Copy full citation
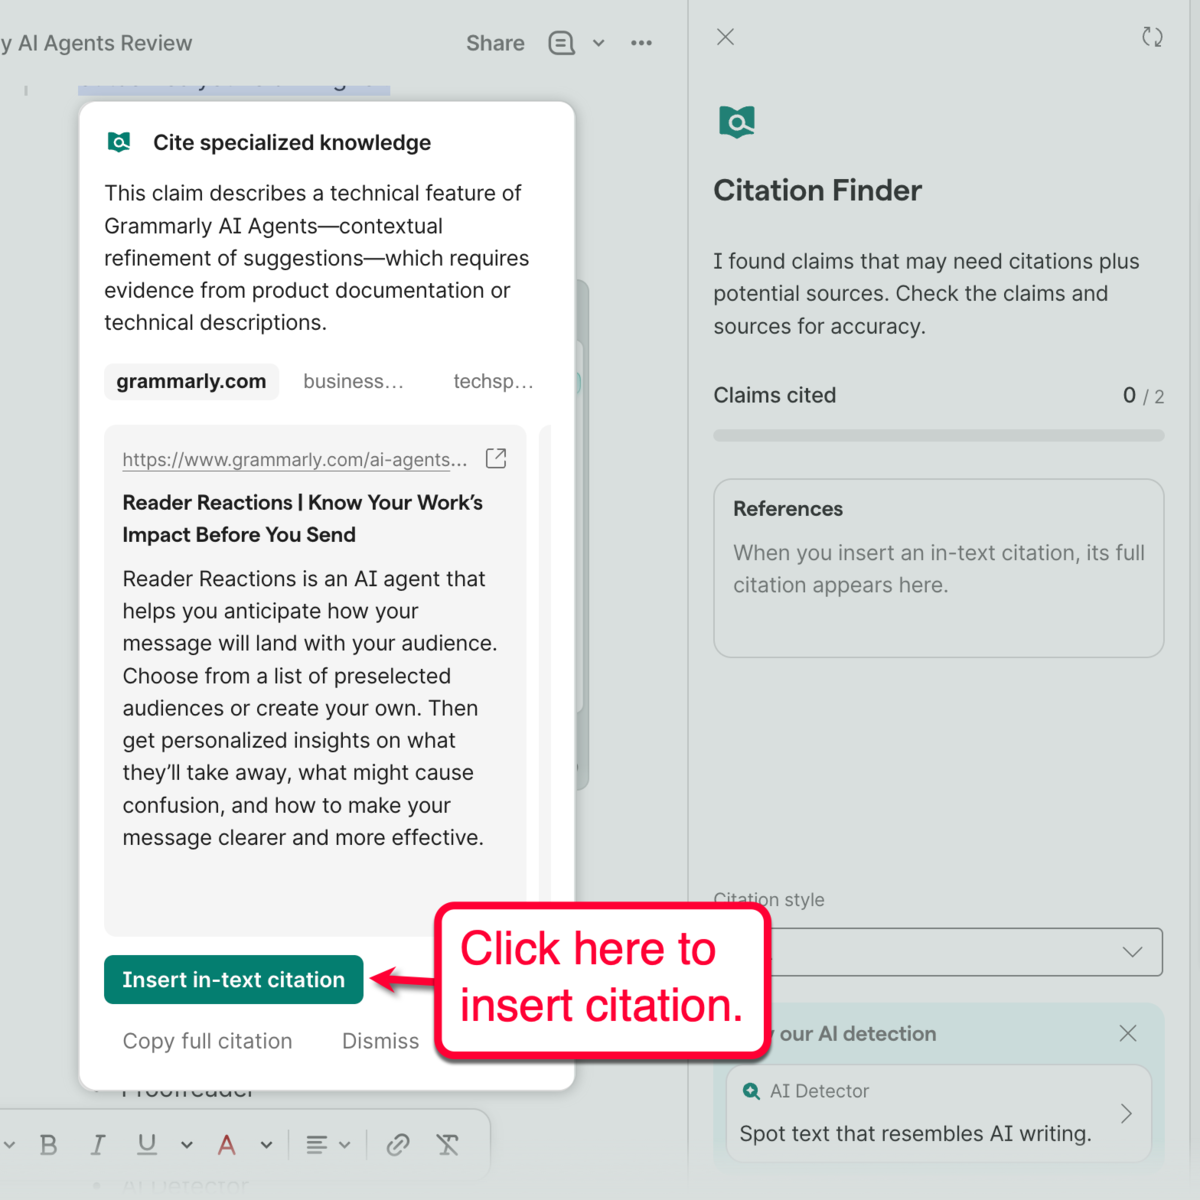Screen dimensions: 1200x1200 click(207, 1041)
